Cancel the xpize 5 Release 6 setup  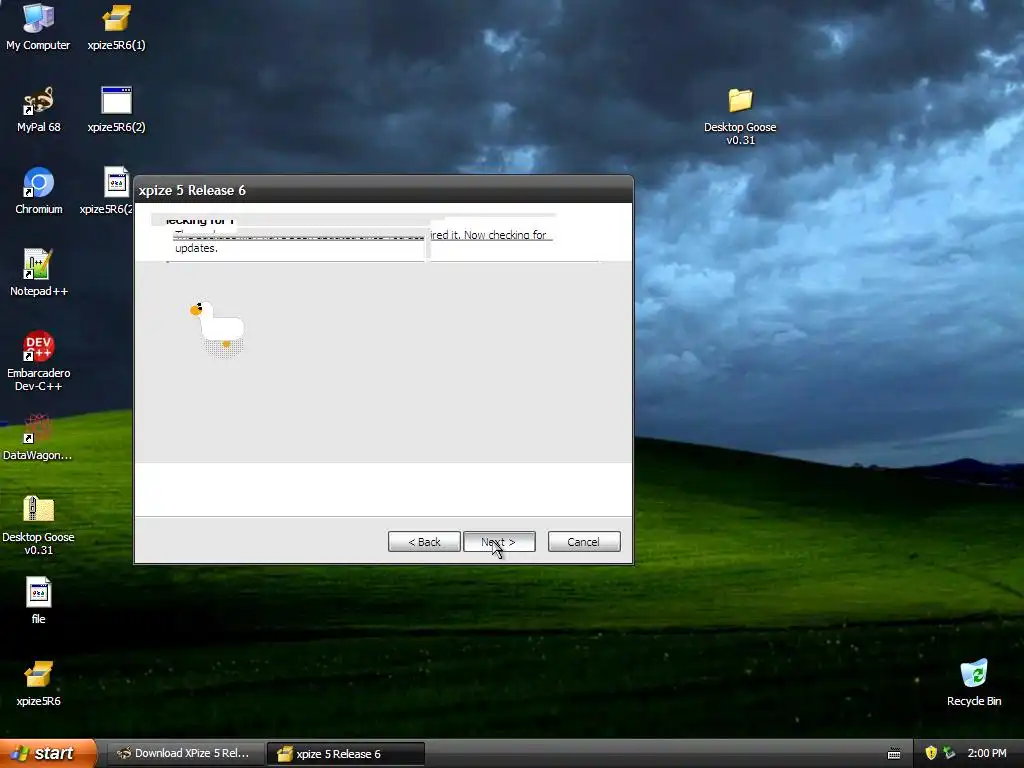point(584,541)
